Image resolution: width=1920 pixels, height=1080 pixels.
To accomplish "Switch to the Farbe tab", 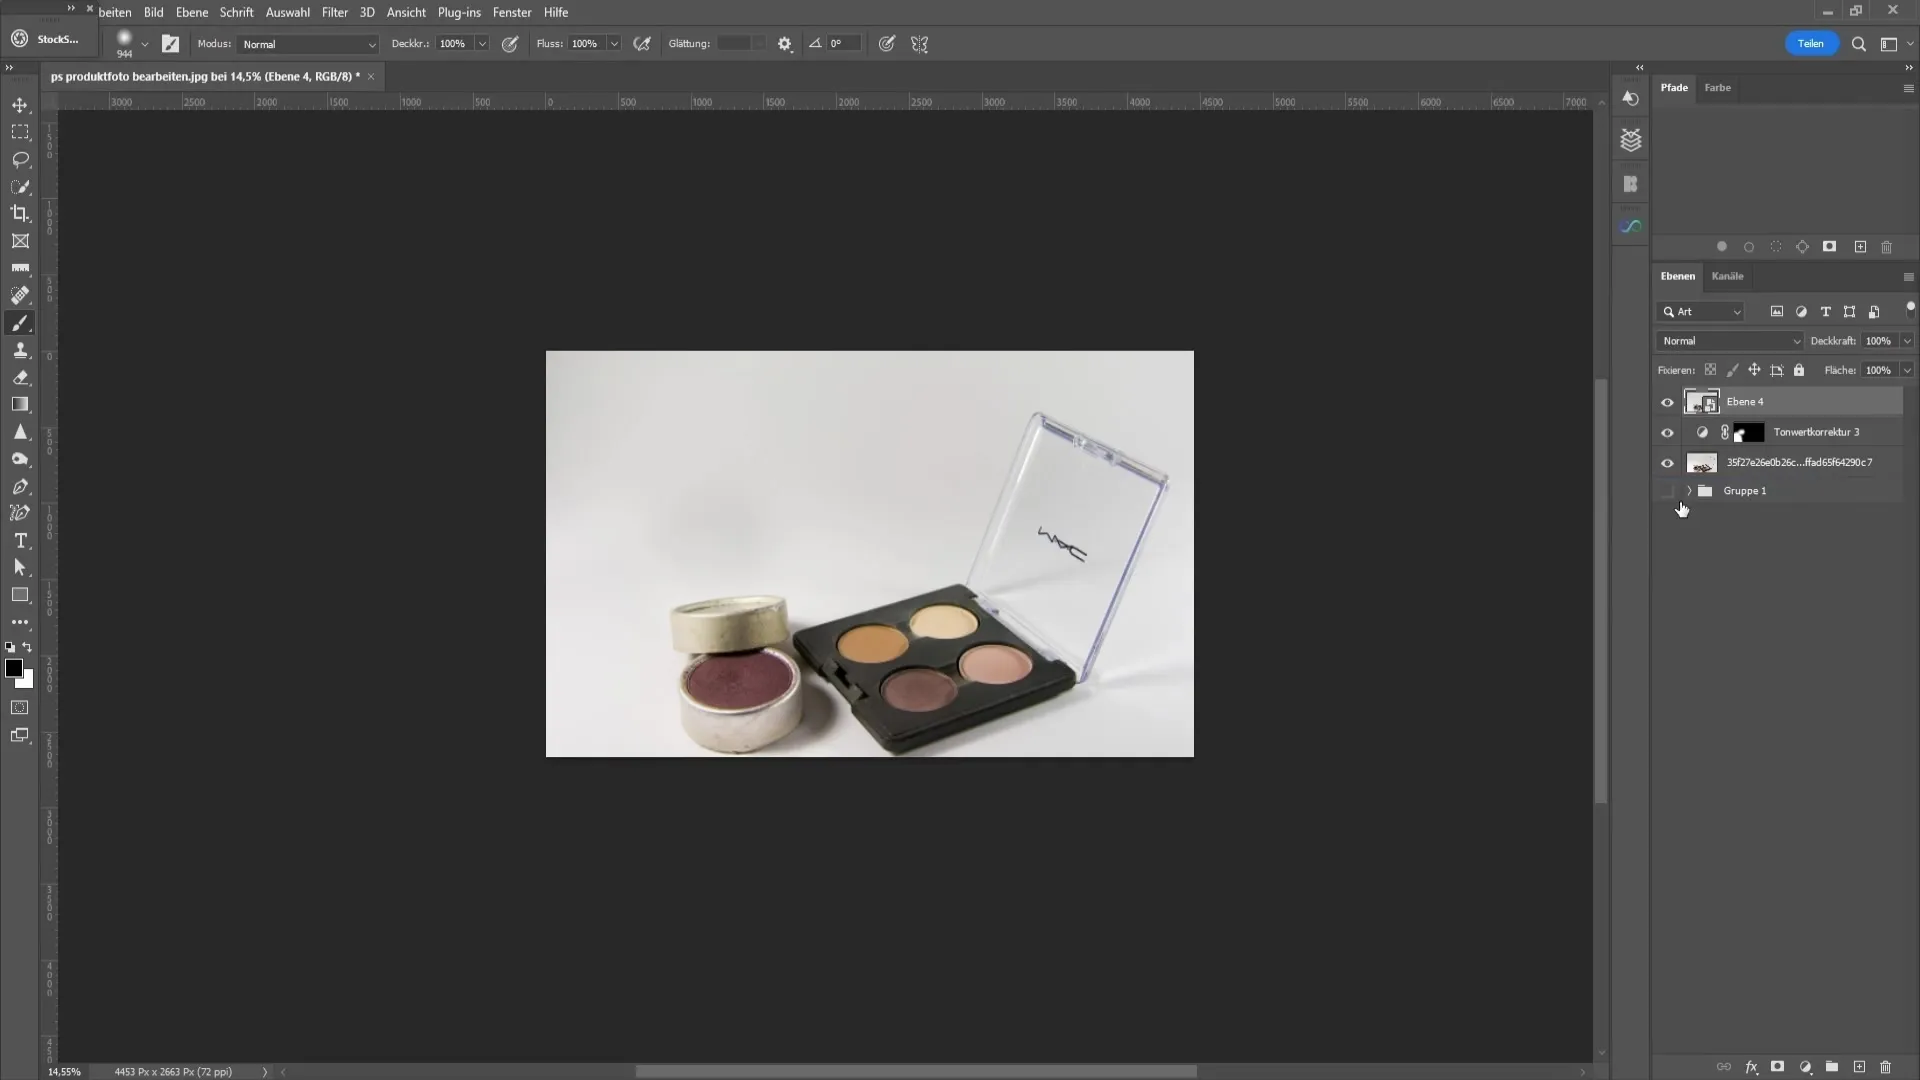I will [x=1718, y=88].
